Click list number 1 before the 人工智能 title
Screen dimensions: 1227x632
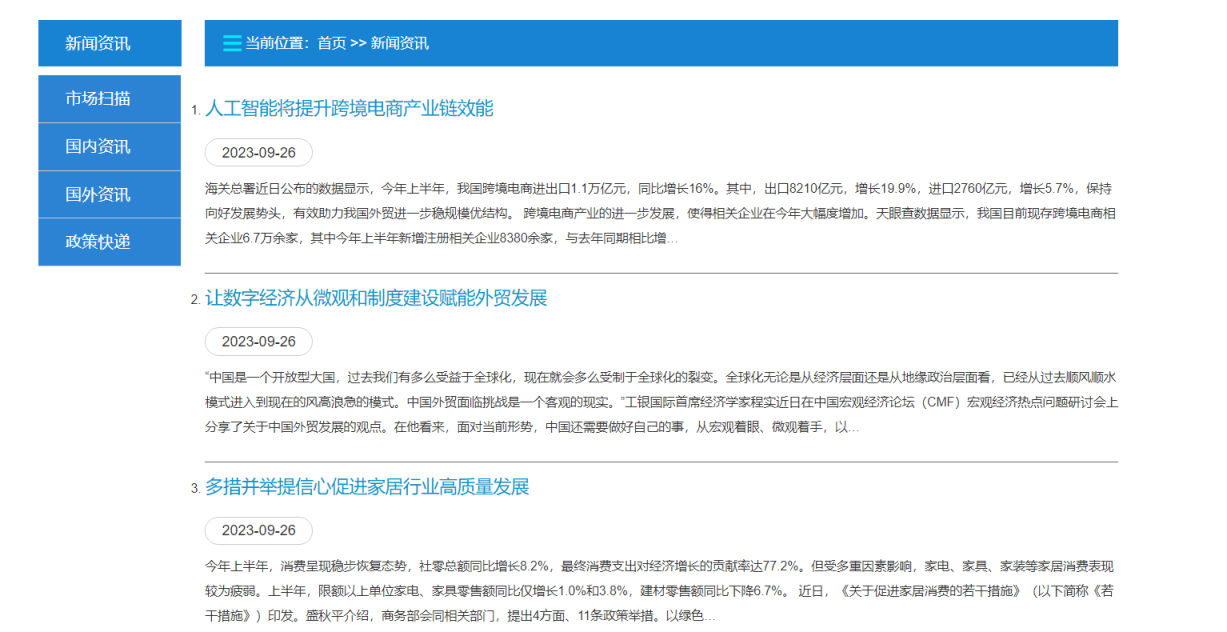tap(195, 111)
